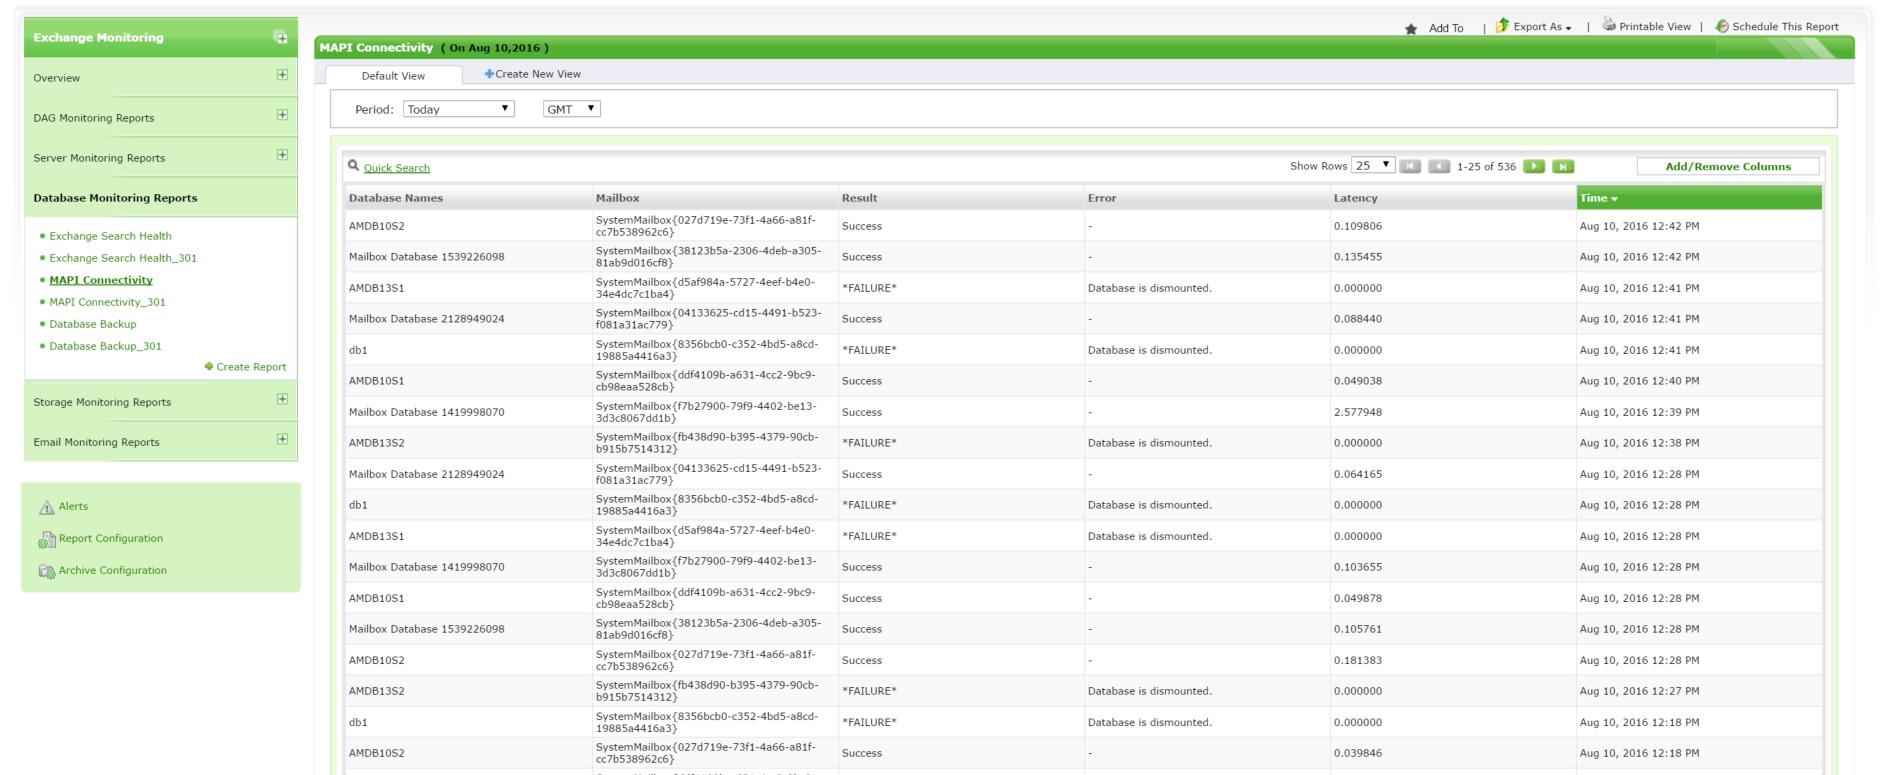The height and width of the screenshot is (775, 1881).
Task: Switch to the Default View tab
Action: tap(393, 76)
